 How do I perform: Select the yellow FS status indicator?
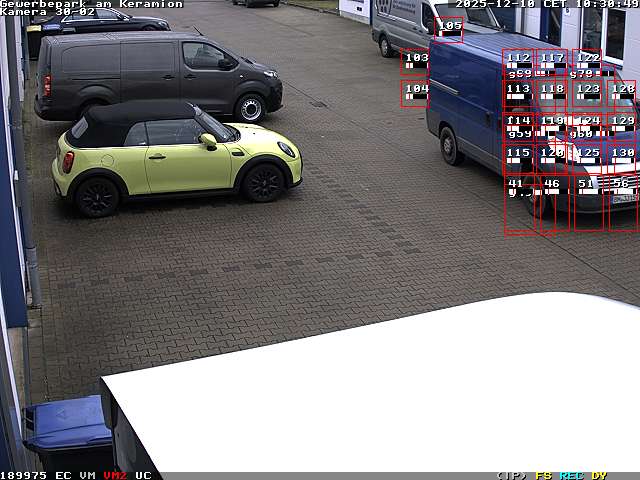tap(543, 475)
